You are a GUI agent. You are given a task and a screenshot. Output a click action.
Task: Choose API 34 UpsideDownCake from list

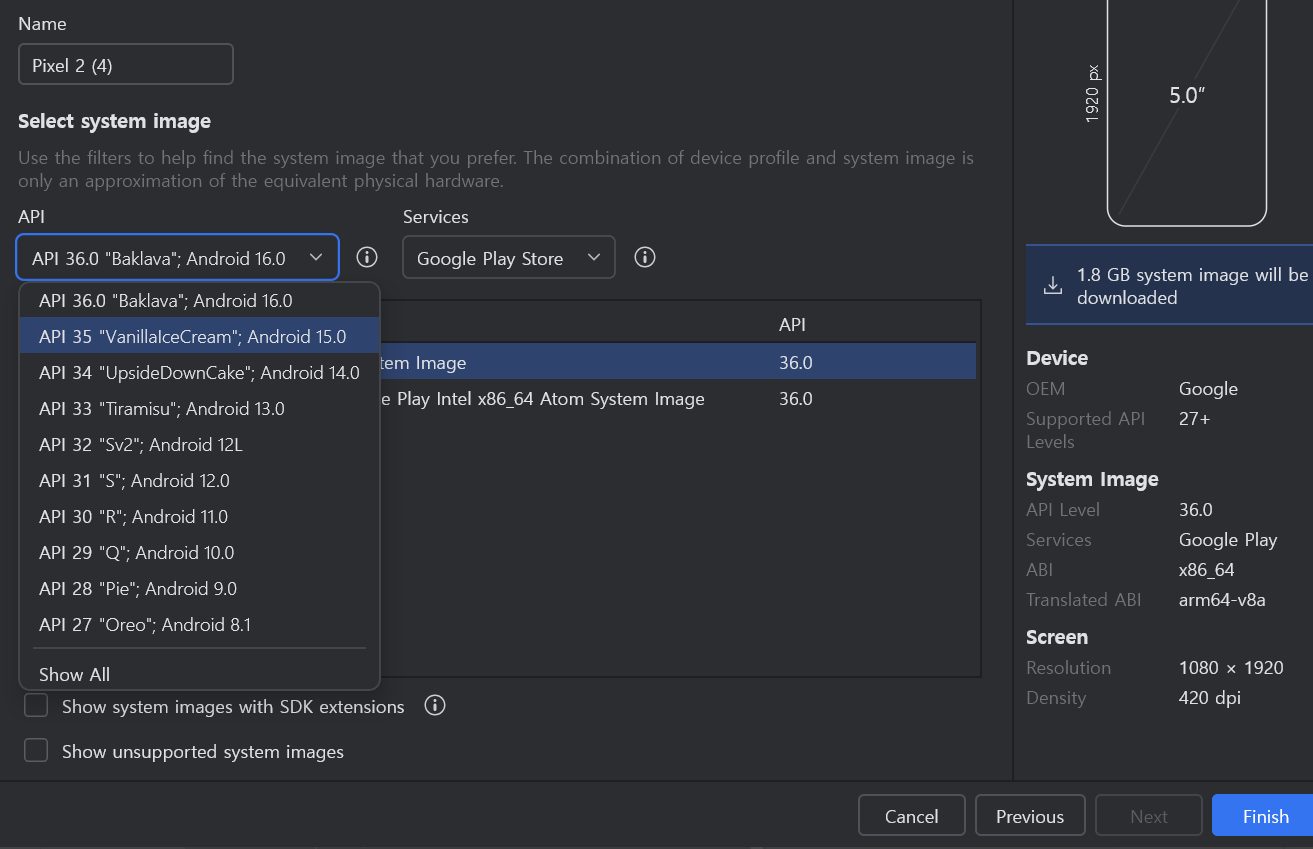point(198,373)
